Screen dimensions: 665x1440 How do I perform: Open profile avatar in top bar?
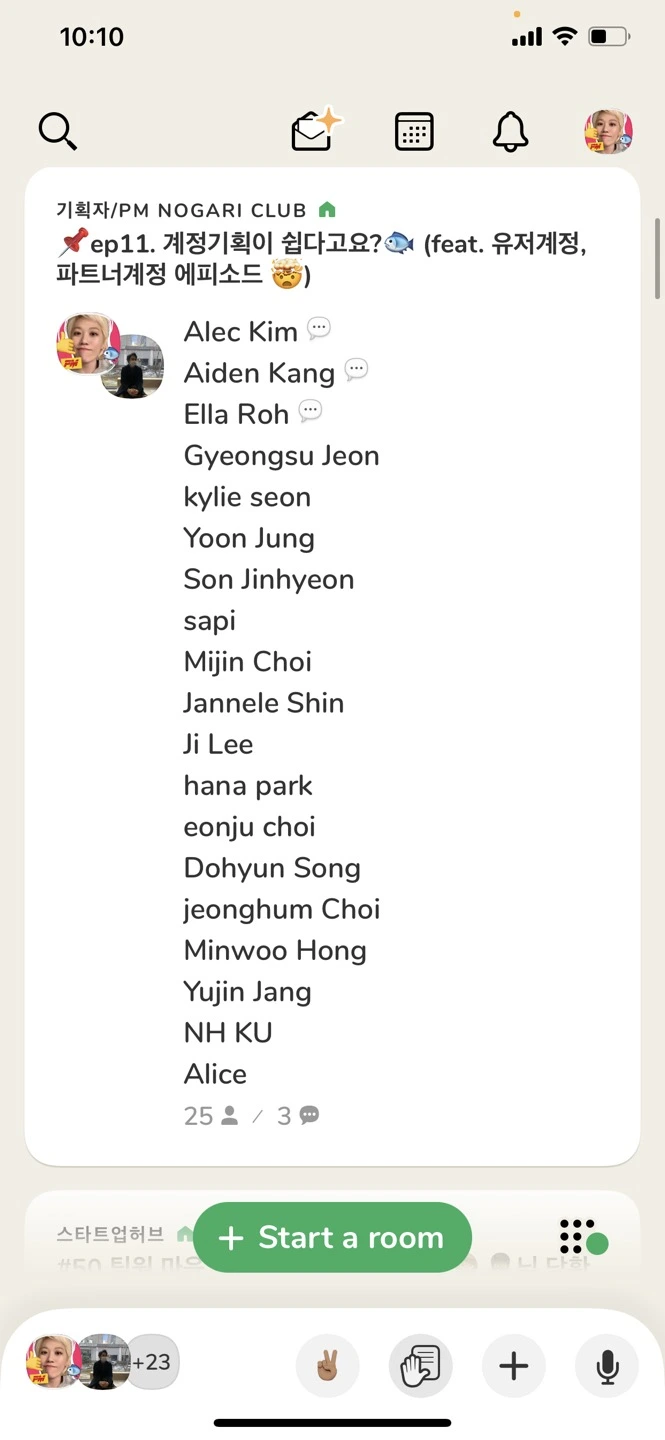tap(608, 131)
